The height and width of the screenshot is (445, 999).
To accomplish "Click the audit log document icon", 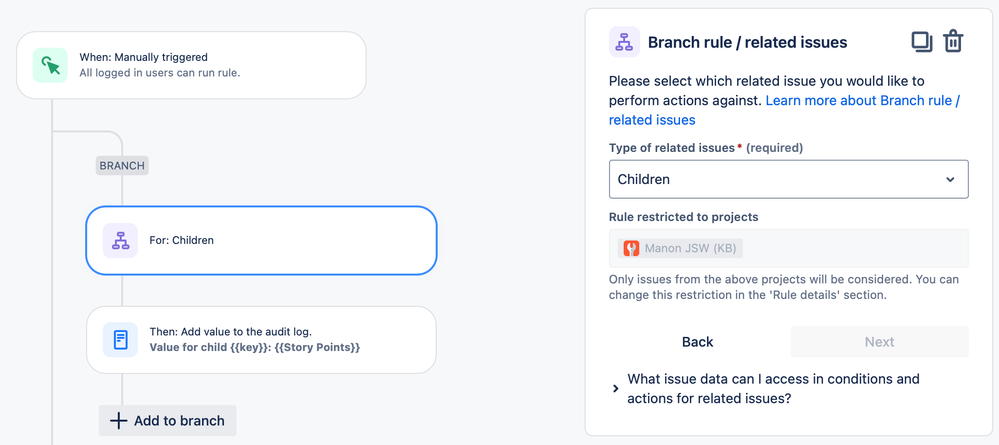I will [x=120, y=340].
